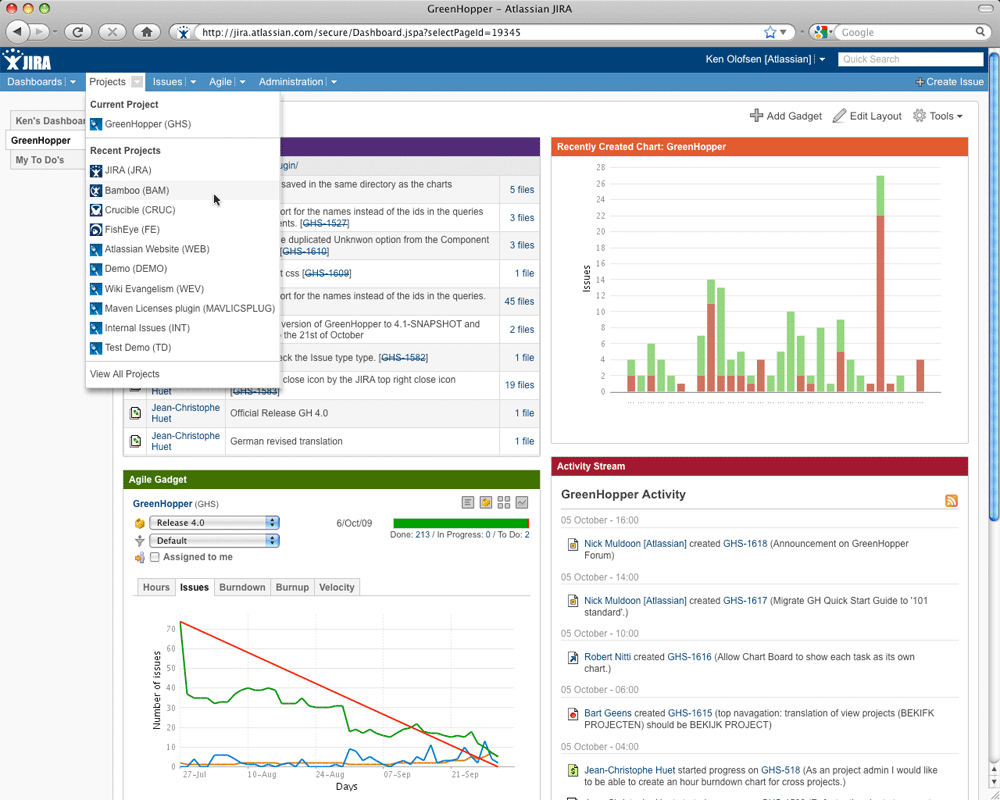Click the site favicon beside the URL
Screen dimensions: 1000x800
coord(183,33)
